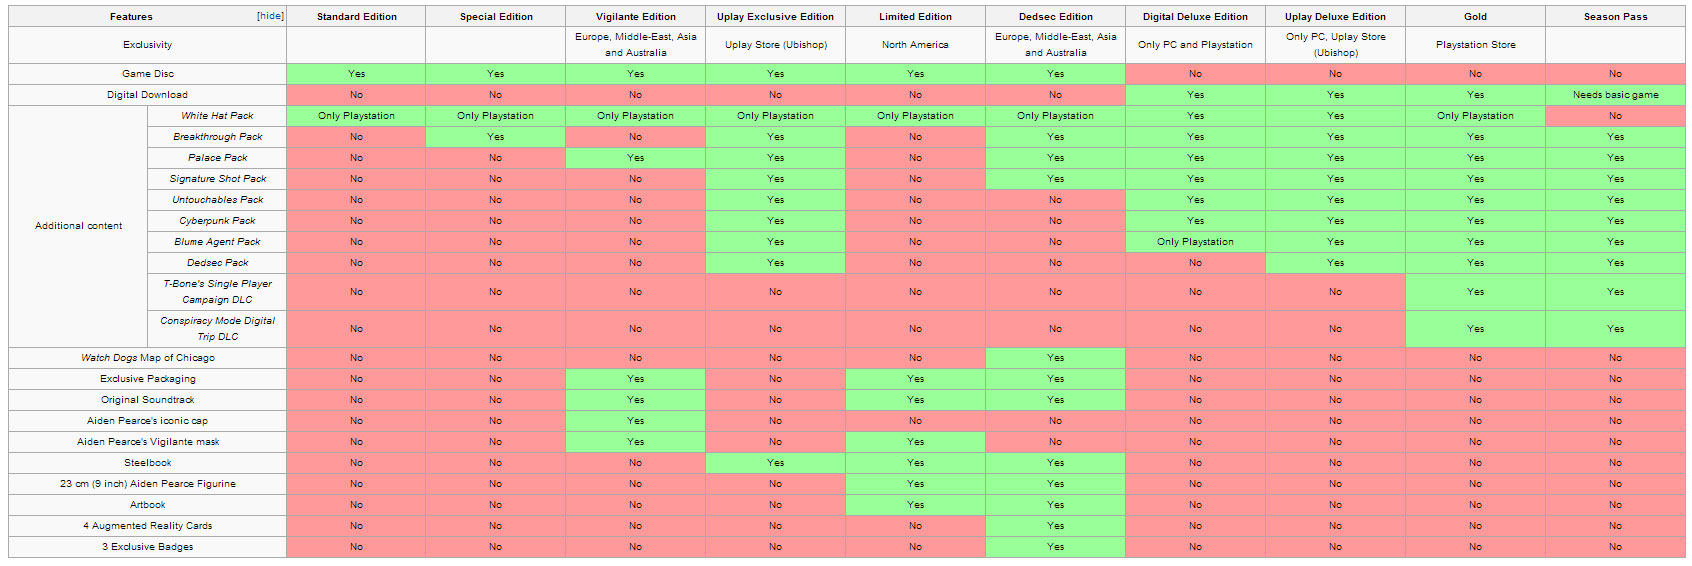Image resolution: width=1692 pixels, height=566 pixels.
Task: Click the "Additional content" row group label
Action: 78,226
